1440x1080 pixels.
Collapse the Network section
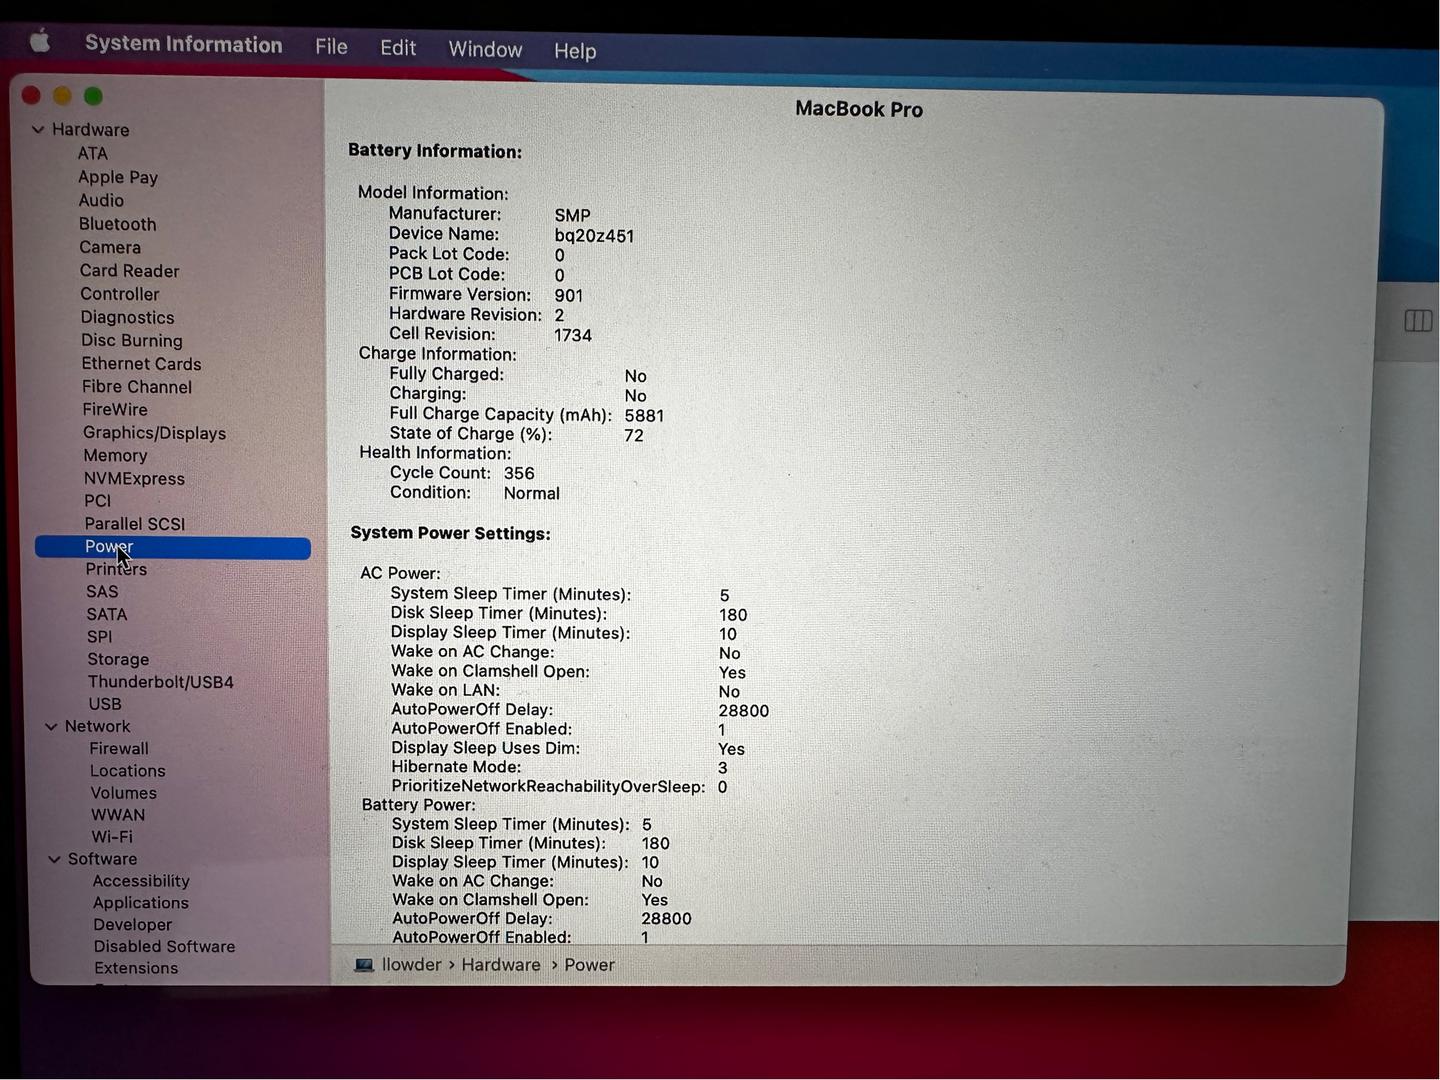51,727
